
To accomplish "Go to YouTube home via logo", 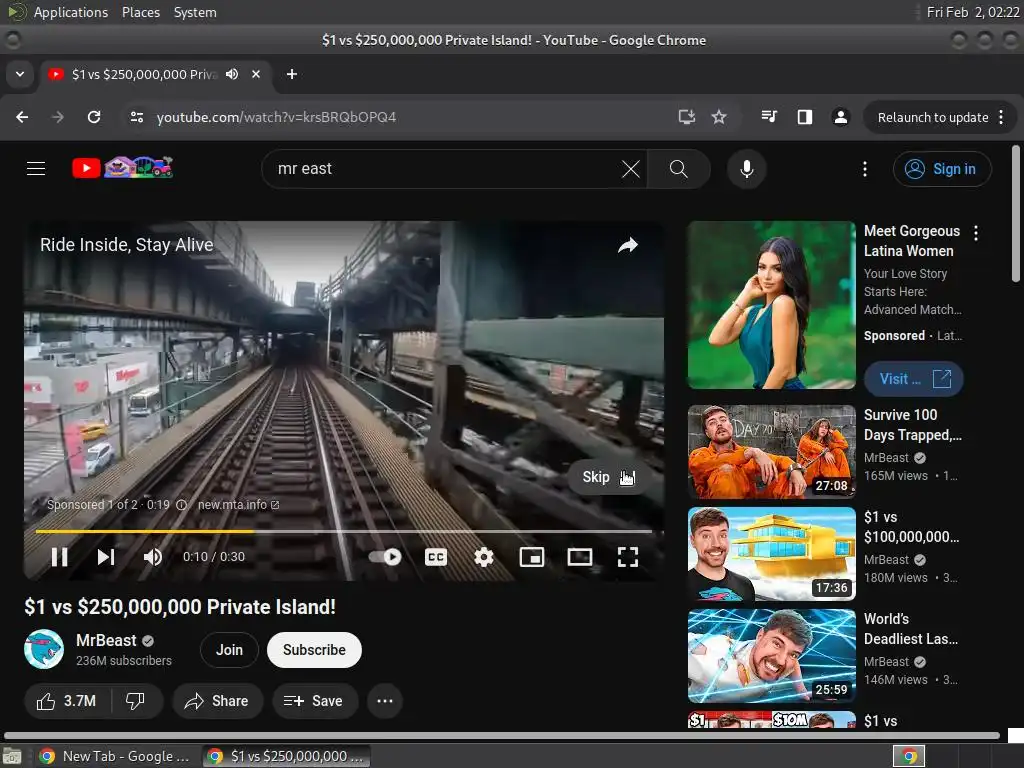I will [123, 168].
